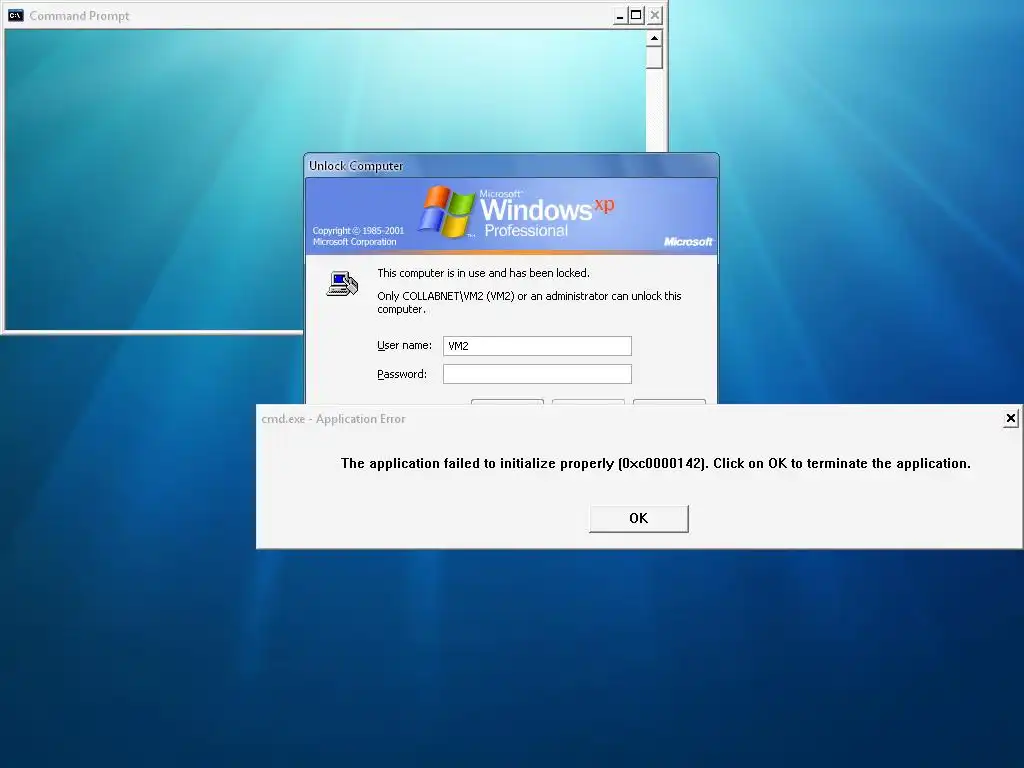Click the 'Professional' text in the banner
Viewport: 1024px width, 768px height.
[x=526, y=231]
